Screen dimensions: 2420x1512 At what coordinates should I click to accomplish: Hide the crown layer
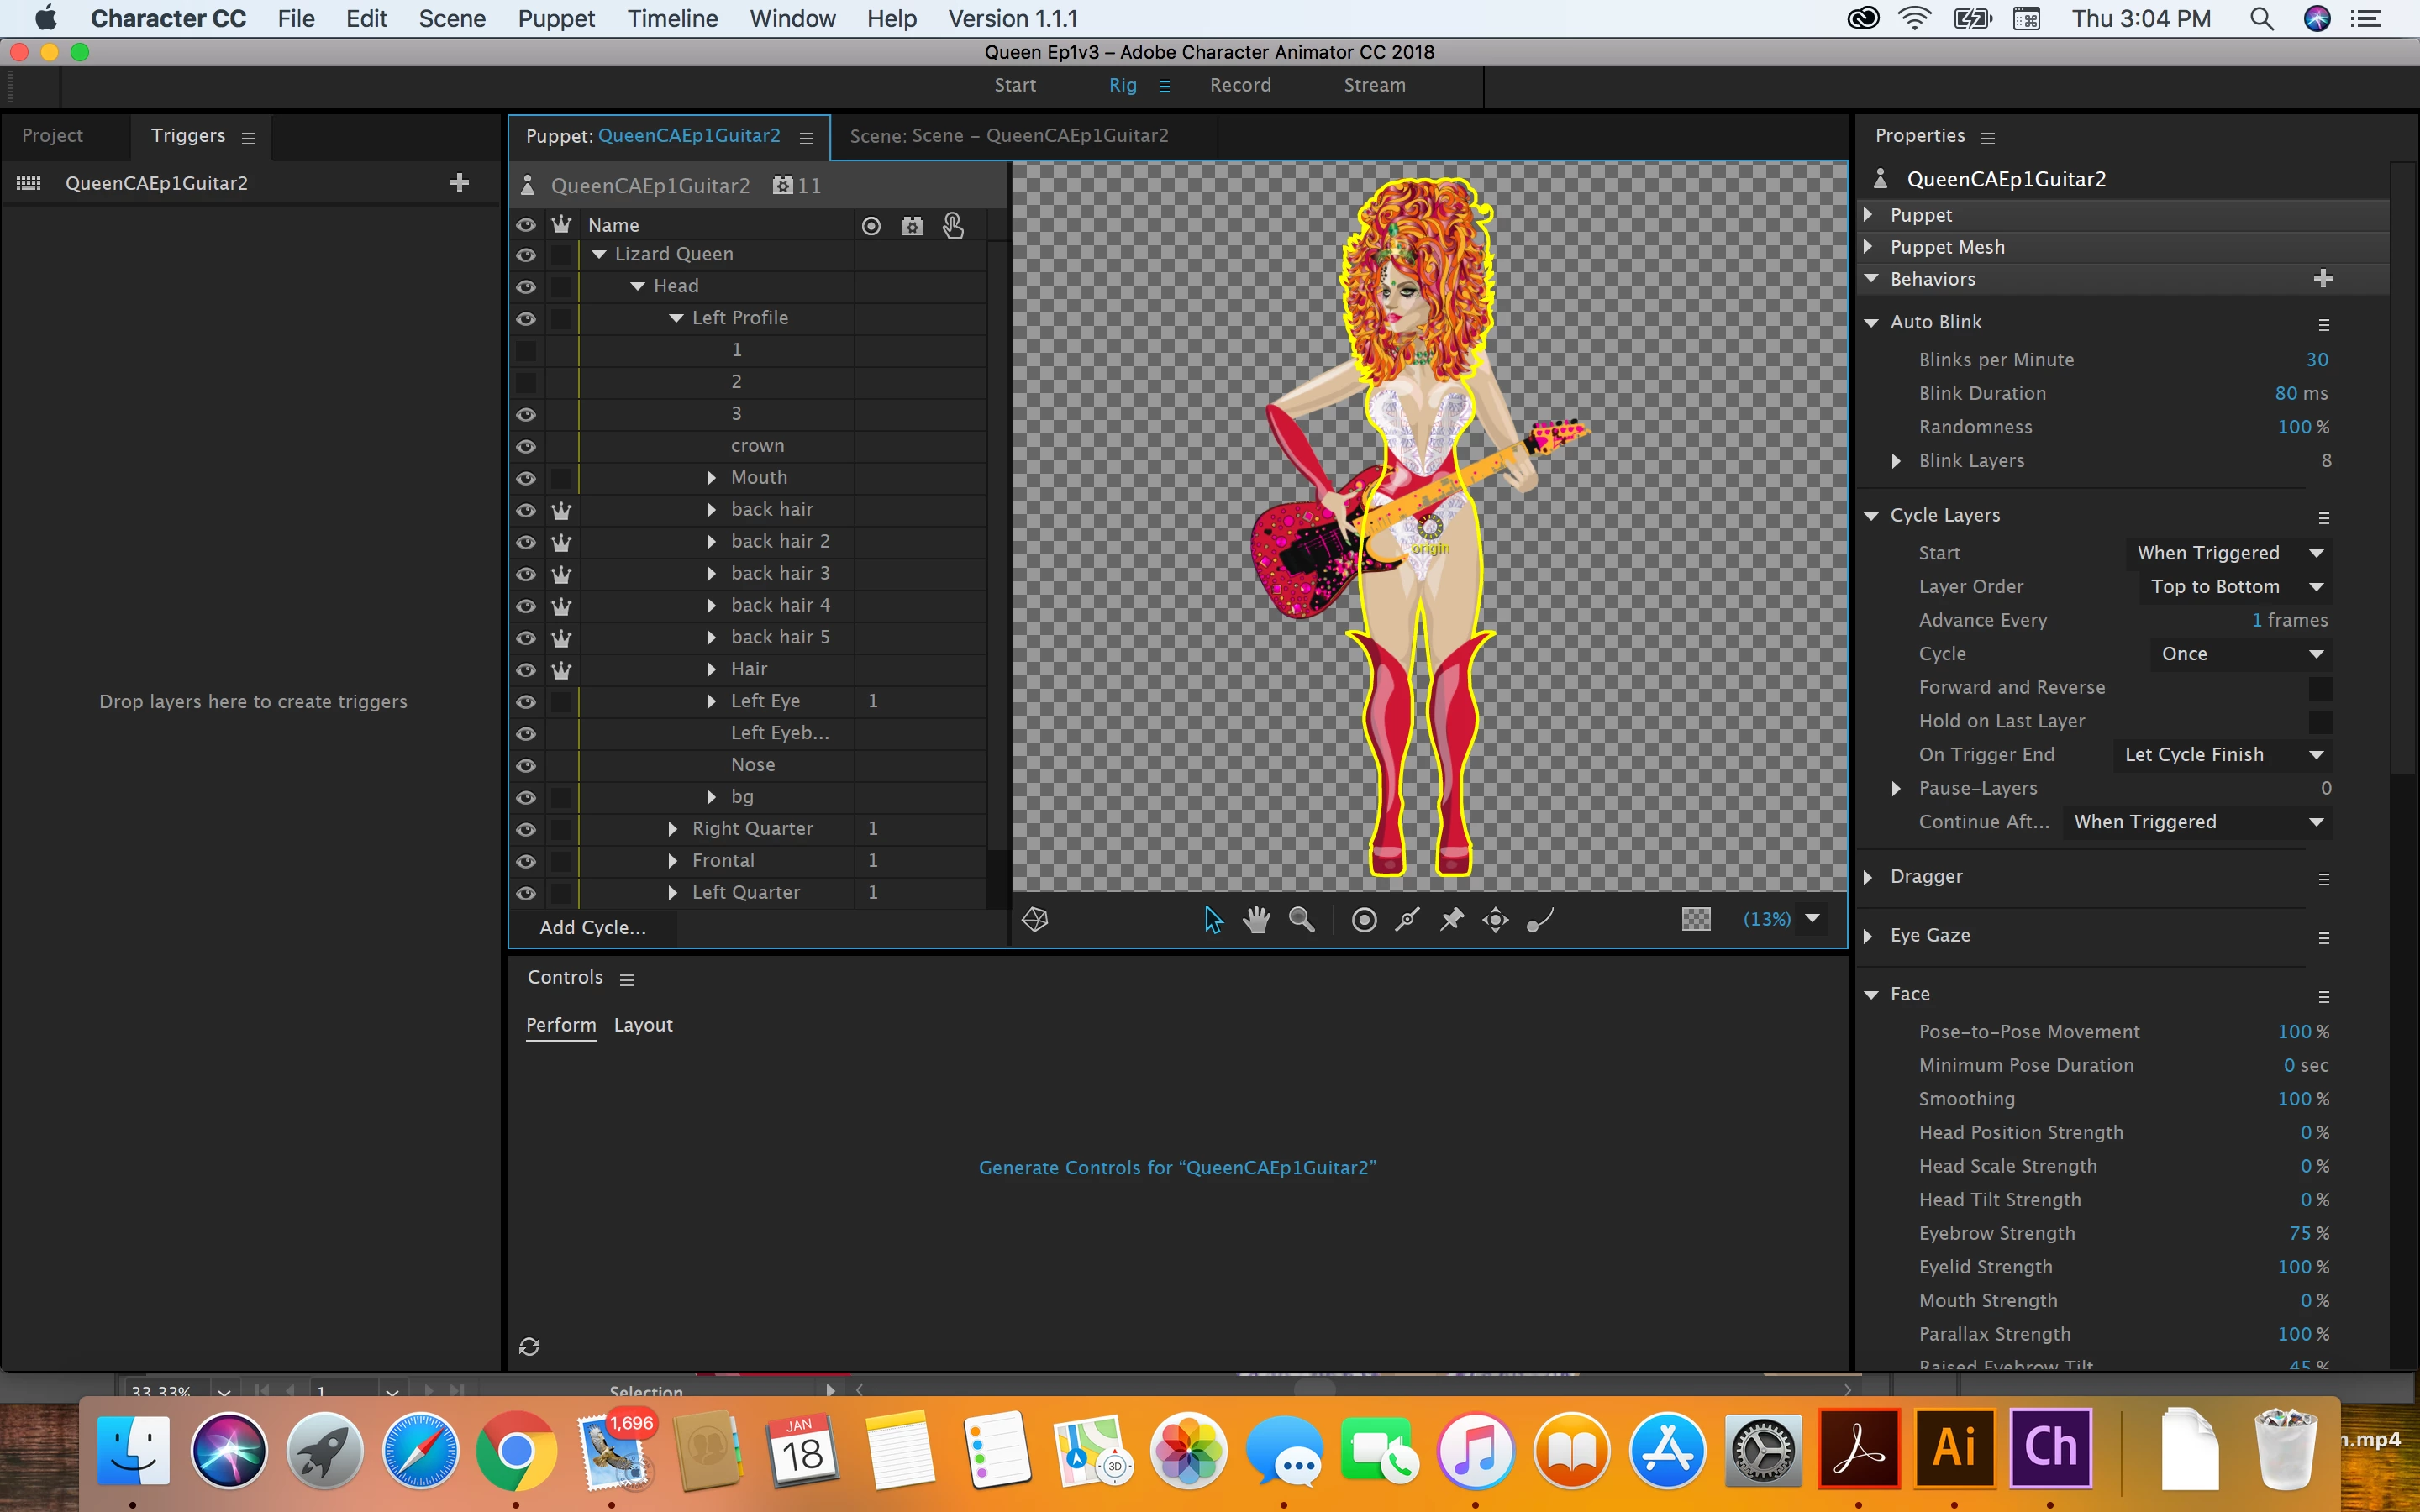click(525, 446)
